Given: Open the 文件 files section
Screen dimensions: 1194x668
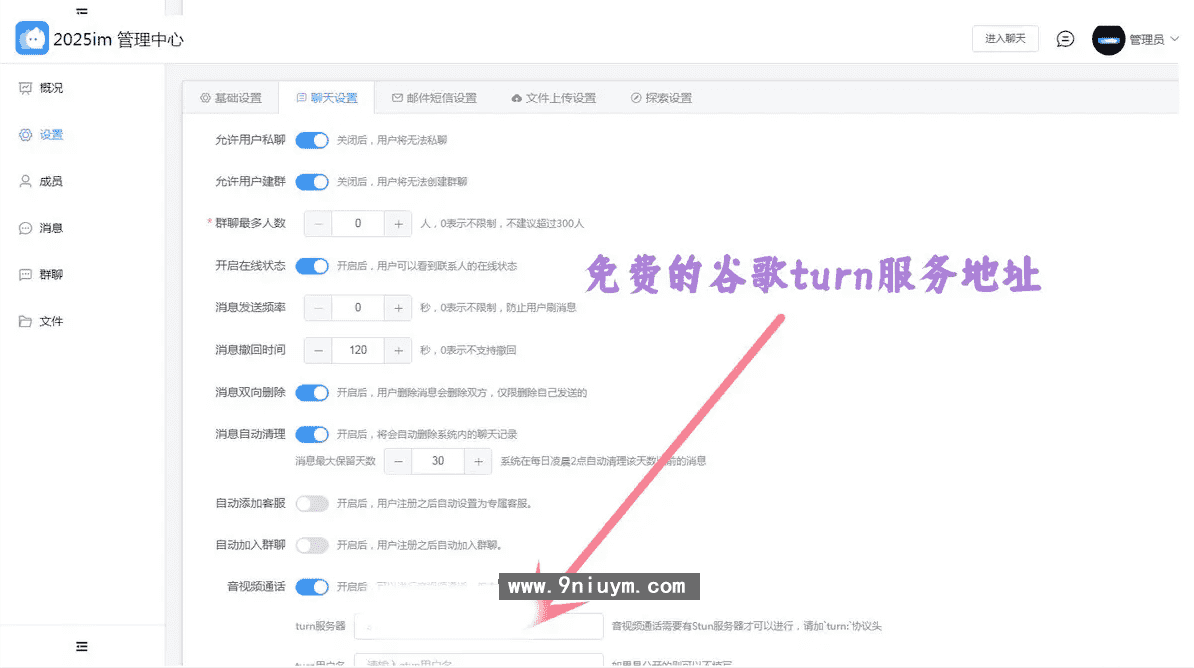Looking at the screenshot, I should [x=49, y=321].
